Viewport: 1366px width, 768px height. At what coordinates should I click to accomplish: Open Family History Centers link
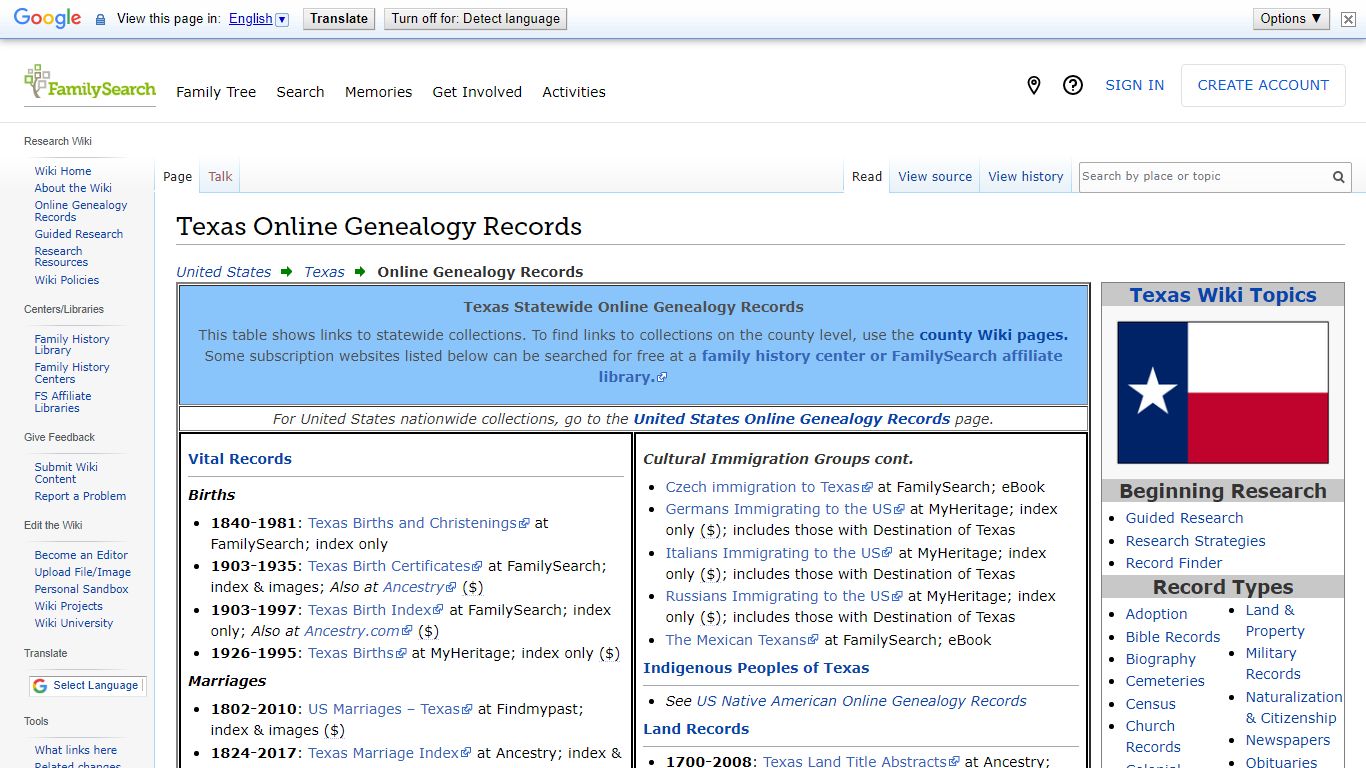(72, 373)
